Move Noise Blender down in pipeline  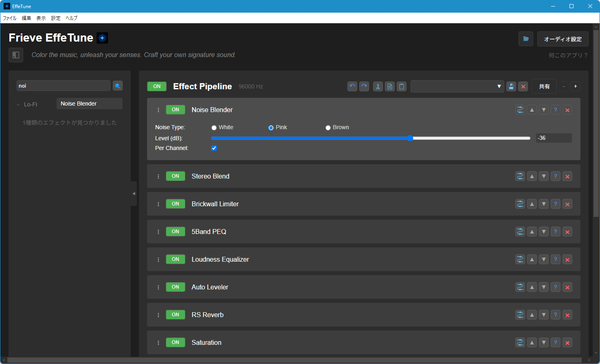tap(544, 110)
